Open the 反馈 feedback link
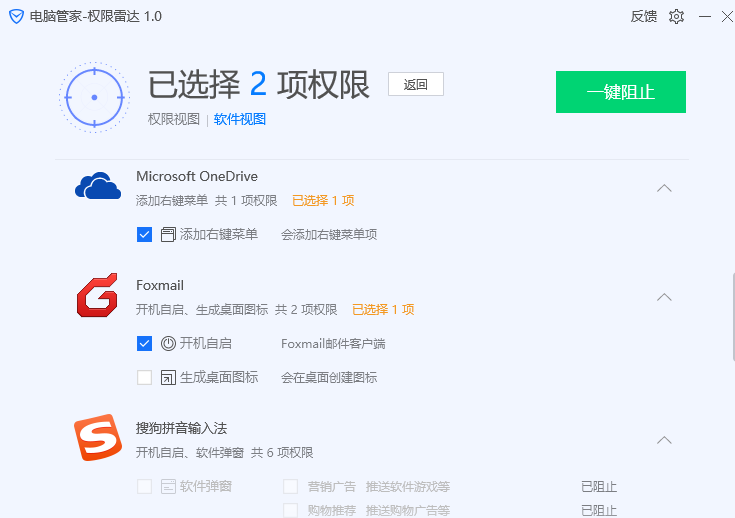Screen dimensions: 735x518 tap(644, 17)
